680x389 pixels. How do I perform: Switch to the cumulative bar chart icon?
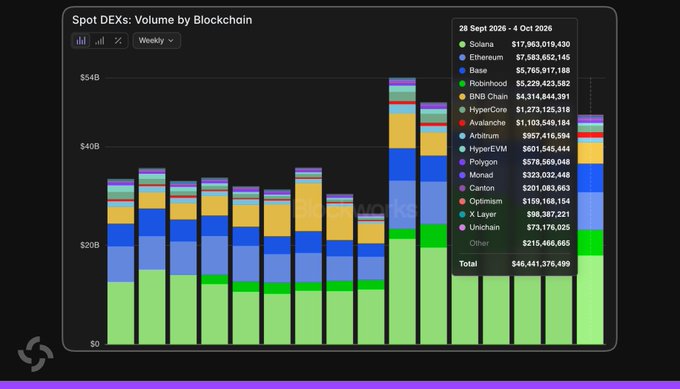[100, 41]
